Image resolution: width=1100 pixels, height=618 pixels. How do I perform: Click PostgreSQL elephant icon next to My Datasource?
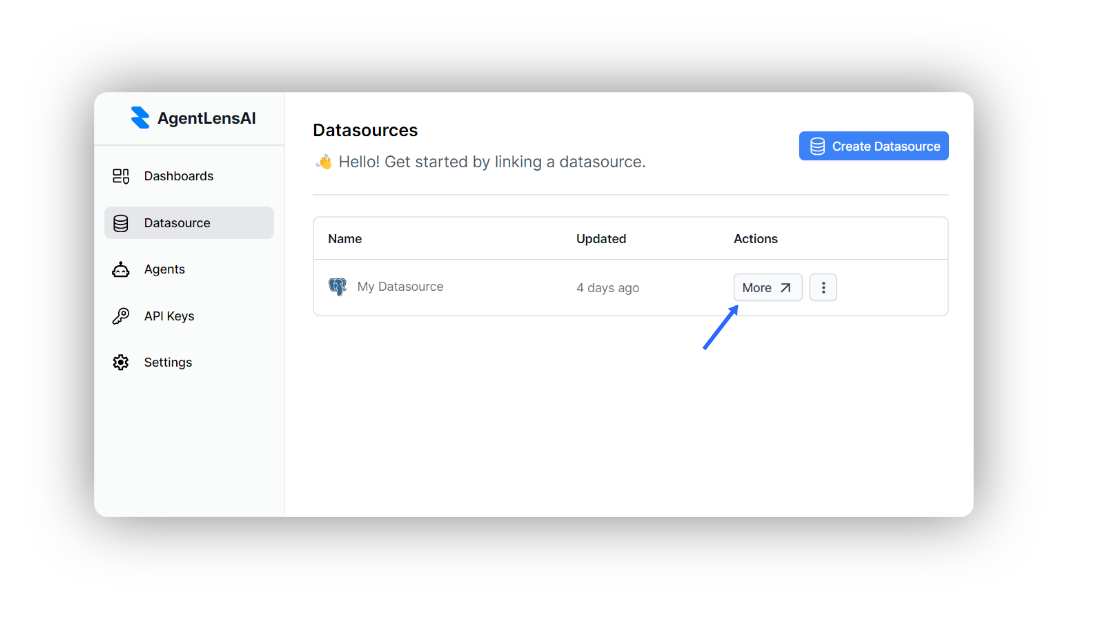point(338,287)
